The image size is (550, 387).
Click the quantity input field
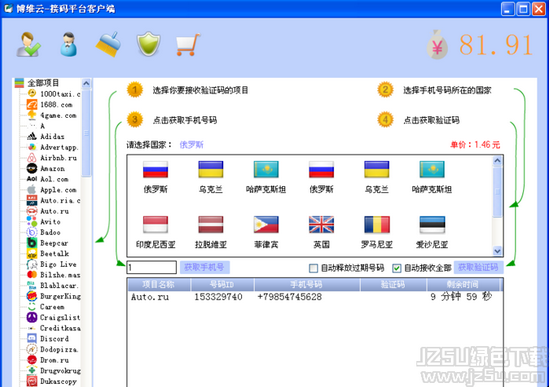tap(152, 267)
